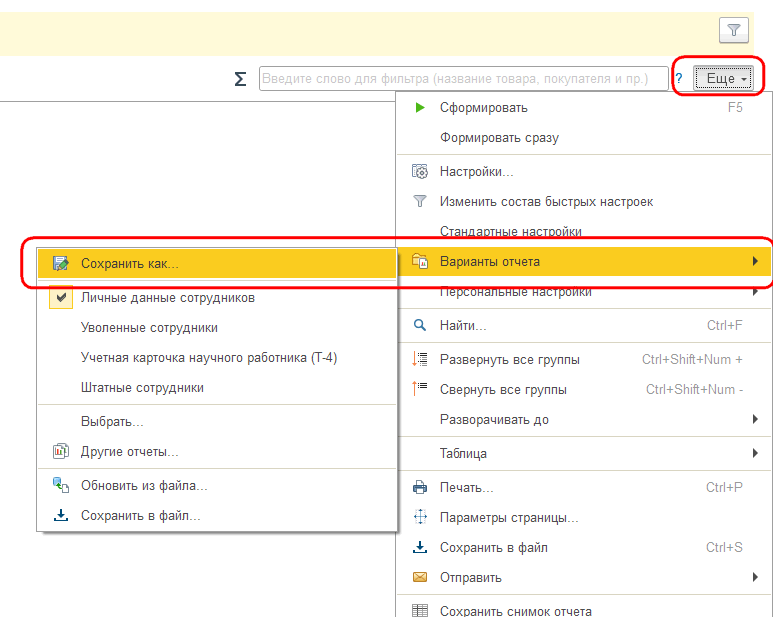Click the green Сформировать play icon

coord(420,107)
